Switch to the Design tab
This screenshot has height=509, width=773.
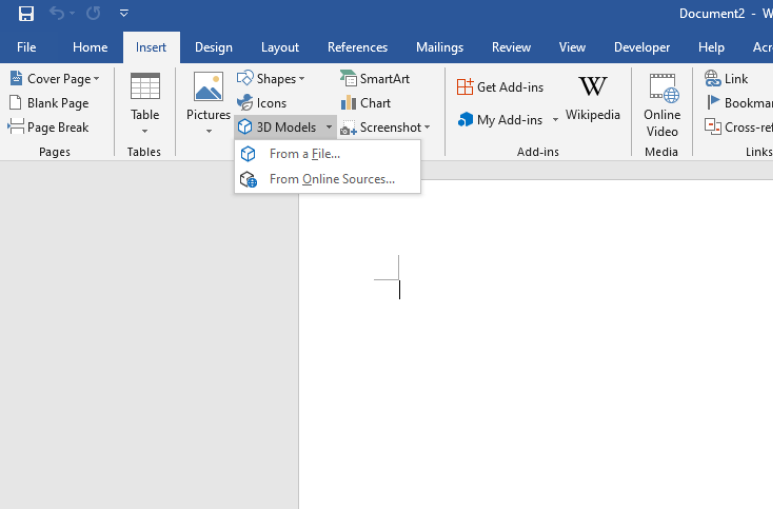[213, 47]
